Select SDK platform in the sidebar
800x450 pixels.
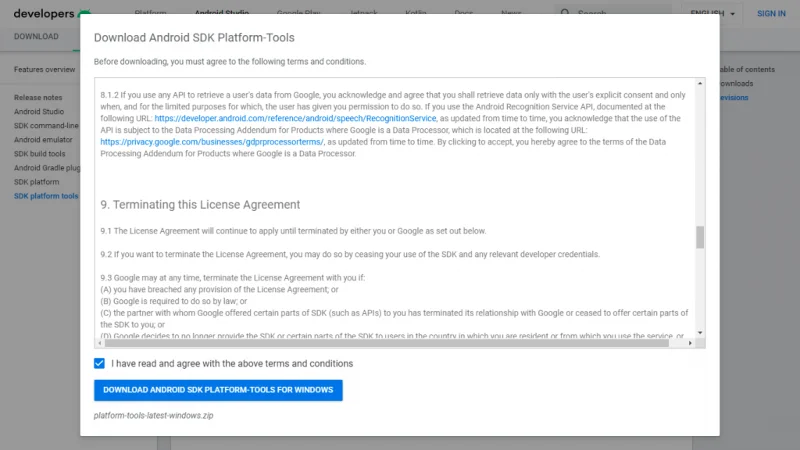[36, 182]
